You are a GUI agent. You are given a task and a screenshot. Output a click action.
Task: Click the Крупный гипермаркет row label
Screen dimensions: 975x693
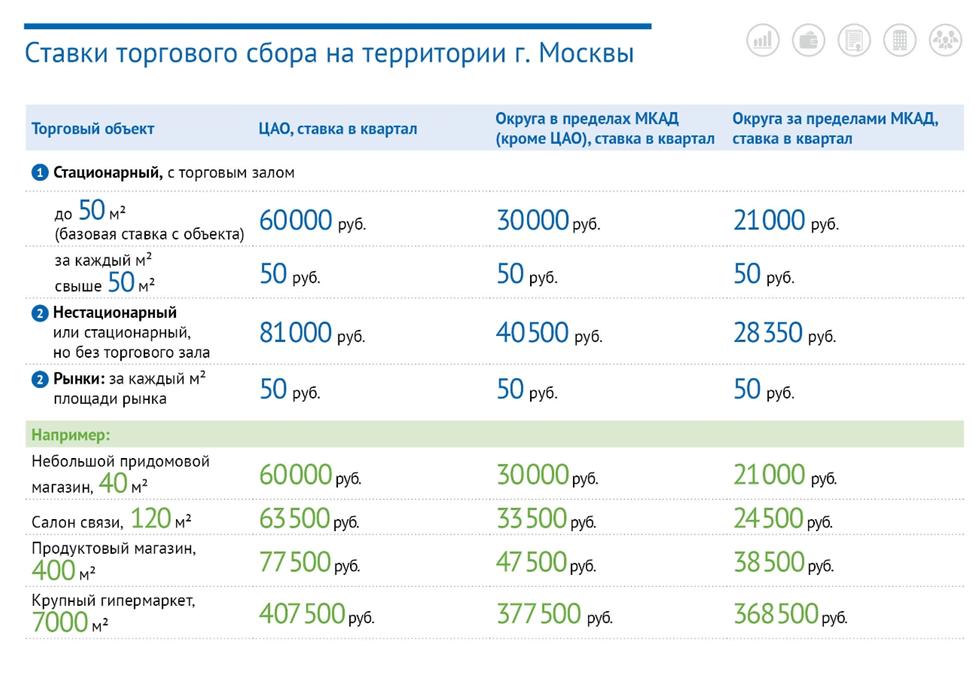(113, 612)
